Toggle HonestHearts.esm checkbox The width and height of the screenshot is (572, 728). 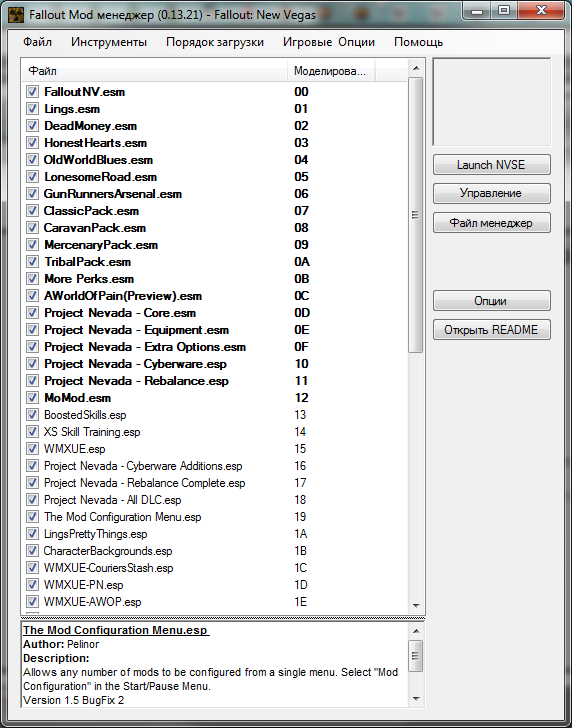pos(32,143)
